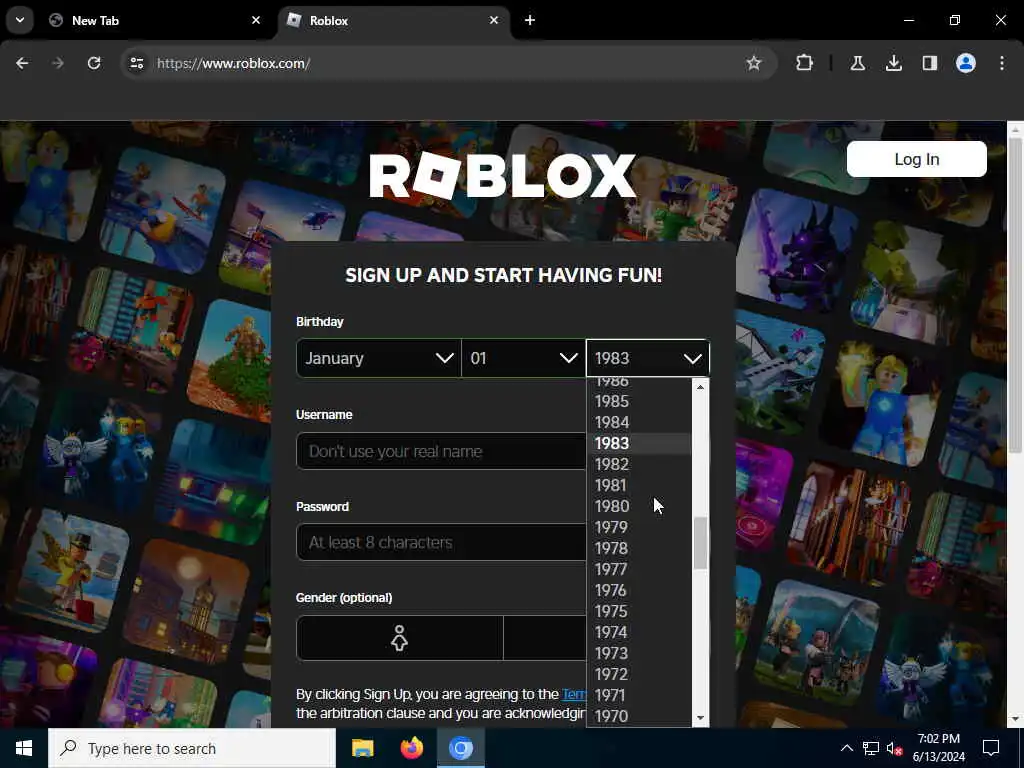Click the Chromium taskbar icon
The width and height of the screenshot is (1024, 768).
tap(460, 748)
